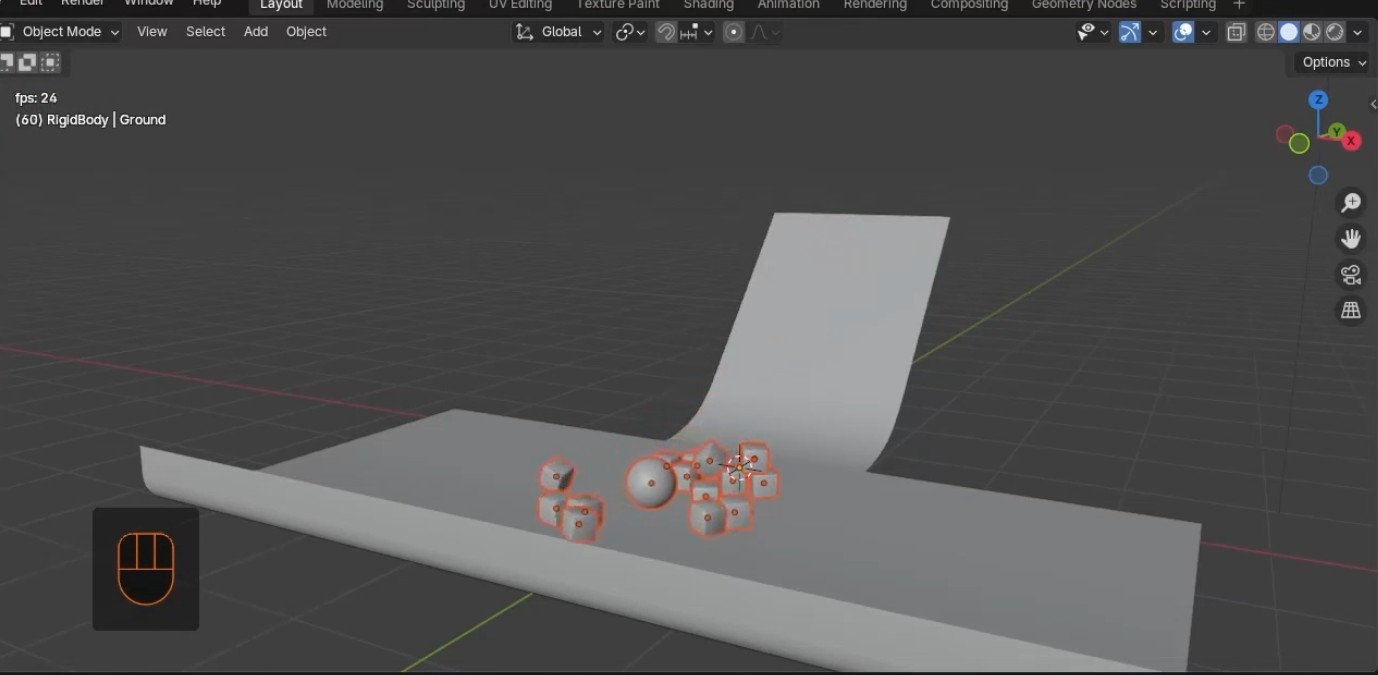Click the red X axis gizmo ball
The height and width of the screenshot is (675, 1378).
(x=1352, y=141)
